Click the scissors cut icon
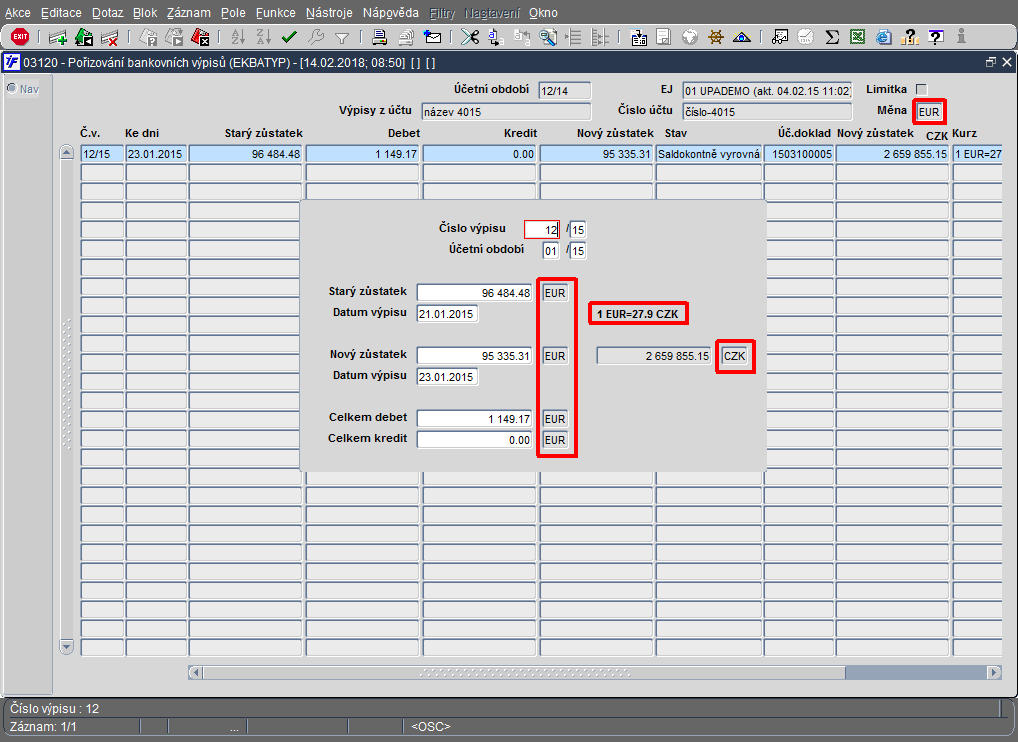This screenshot has width=1018, height=742. coord(469,38)
